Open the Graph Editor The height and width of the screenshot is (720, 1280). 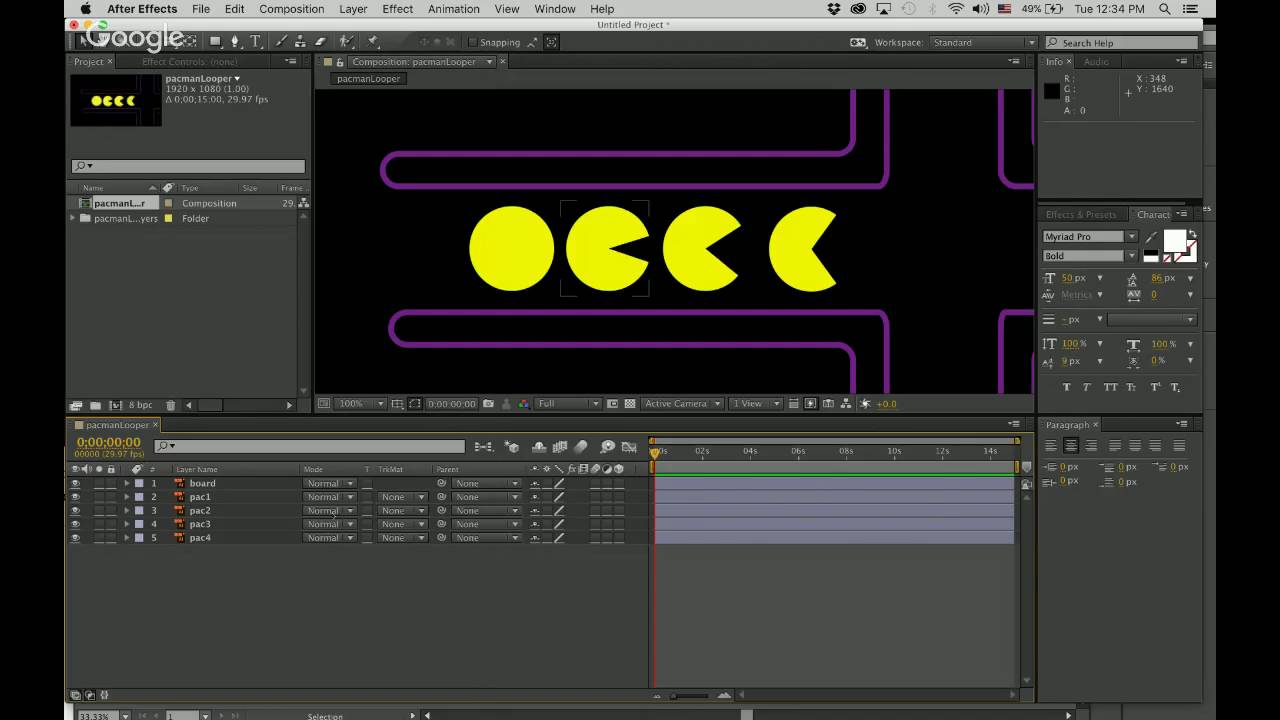(629, 447)
